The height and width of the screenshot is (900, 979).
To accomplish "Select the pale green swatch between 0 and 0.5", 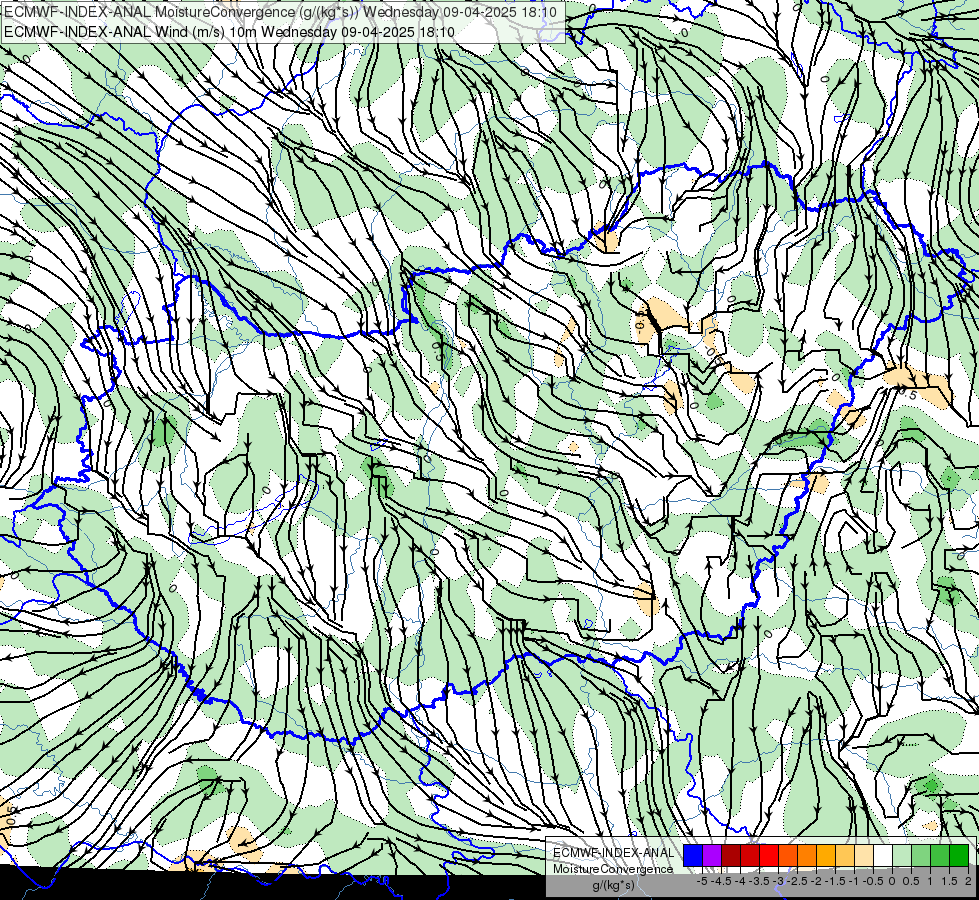I will [x=902, y=855].
